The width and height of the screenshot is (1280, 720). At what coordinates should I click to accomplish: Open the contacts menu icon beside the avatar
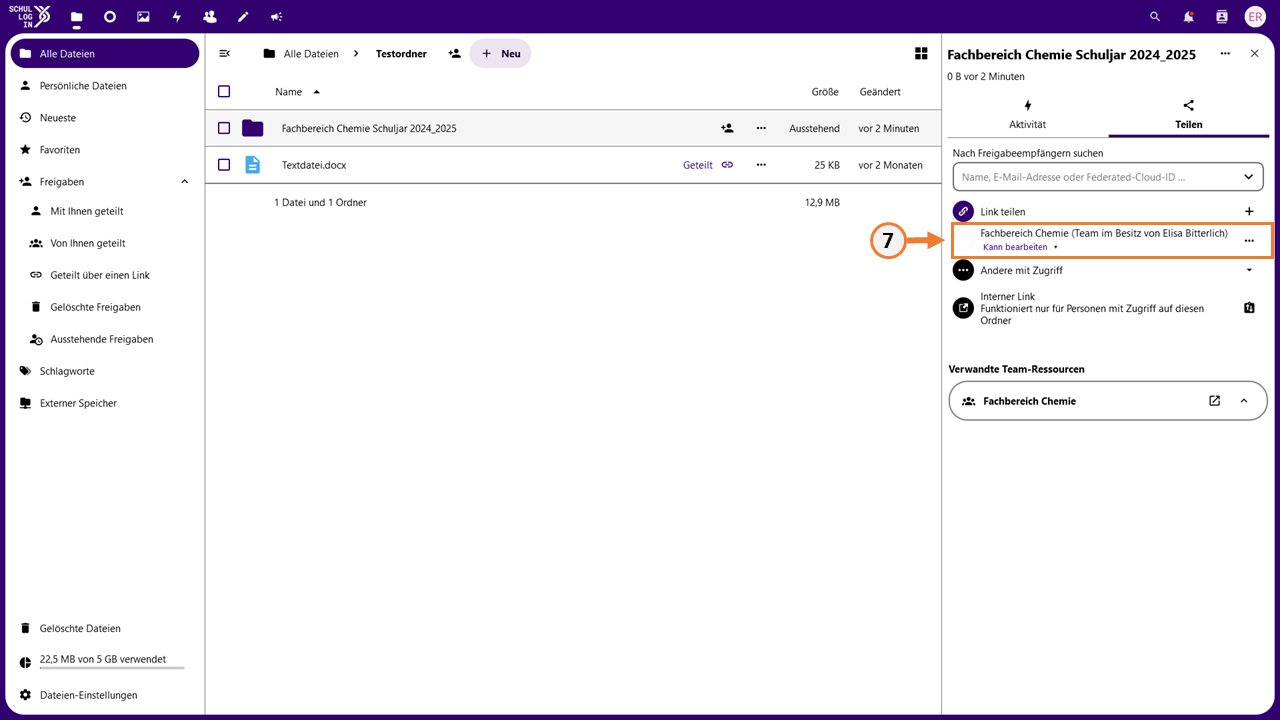[1221, 17]
